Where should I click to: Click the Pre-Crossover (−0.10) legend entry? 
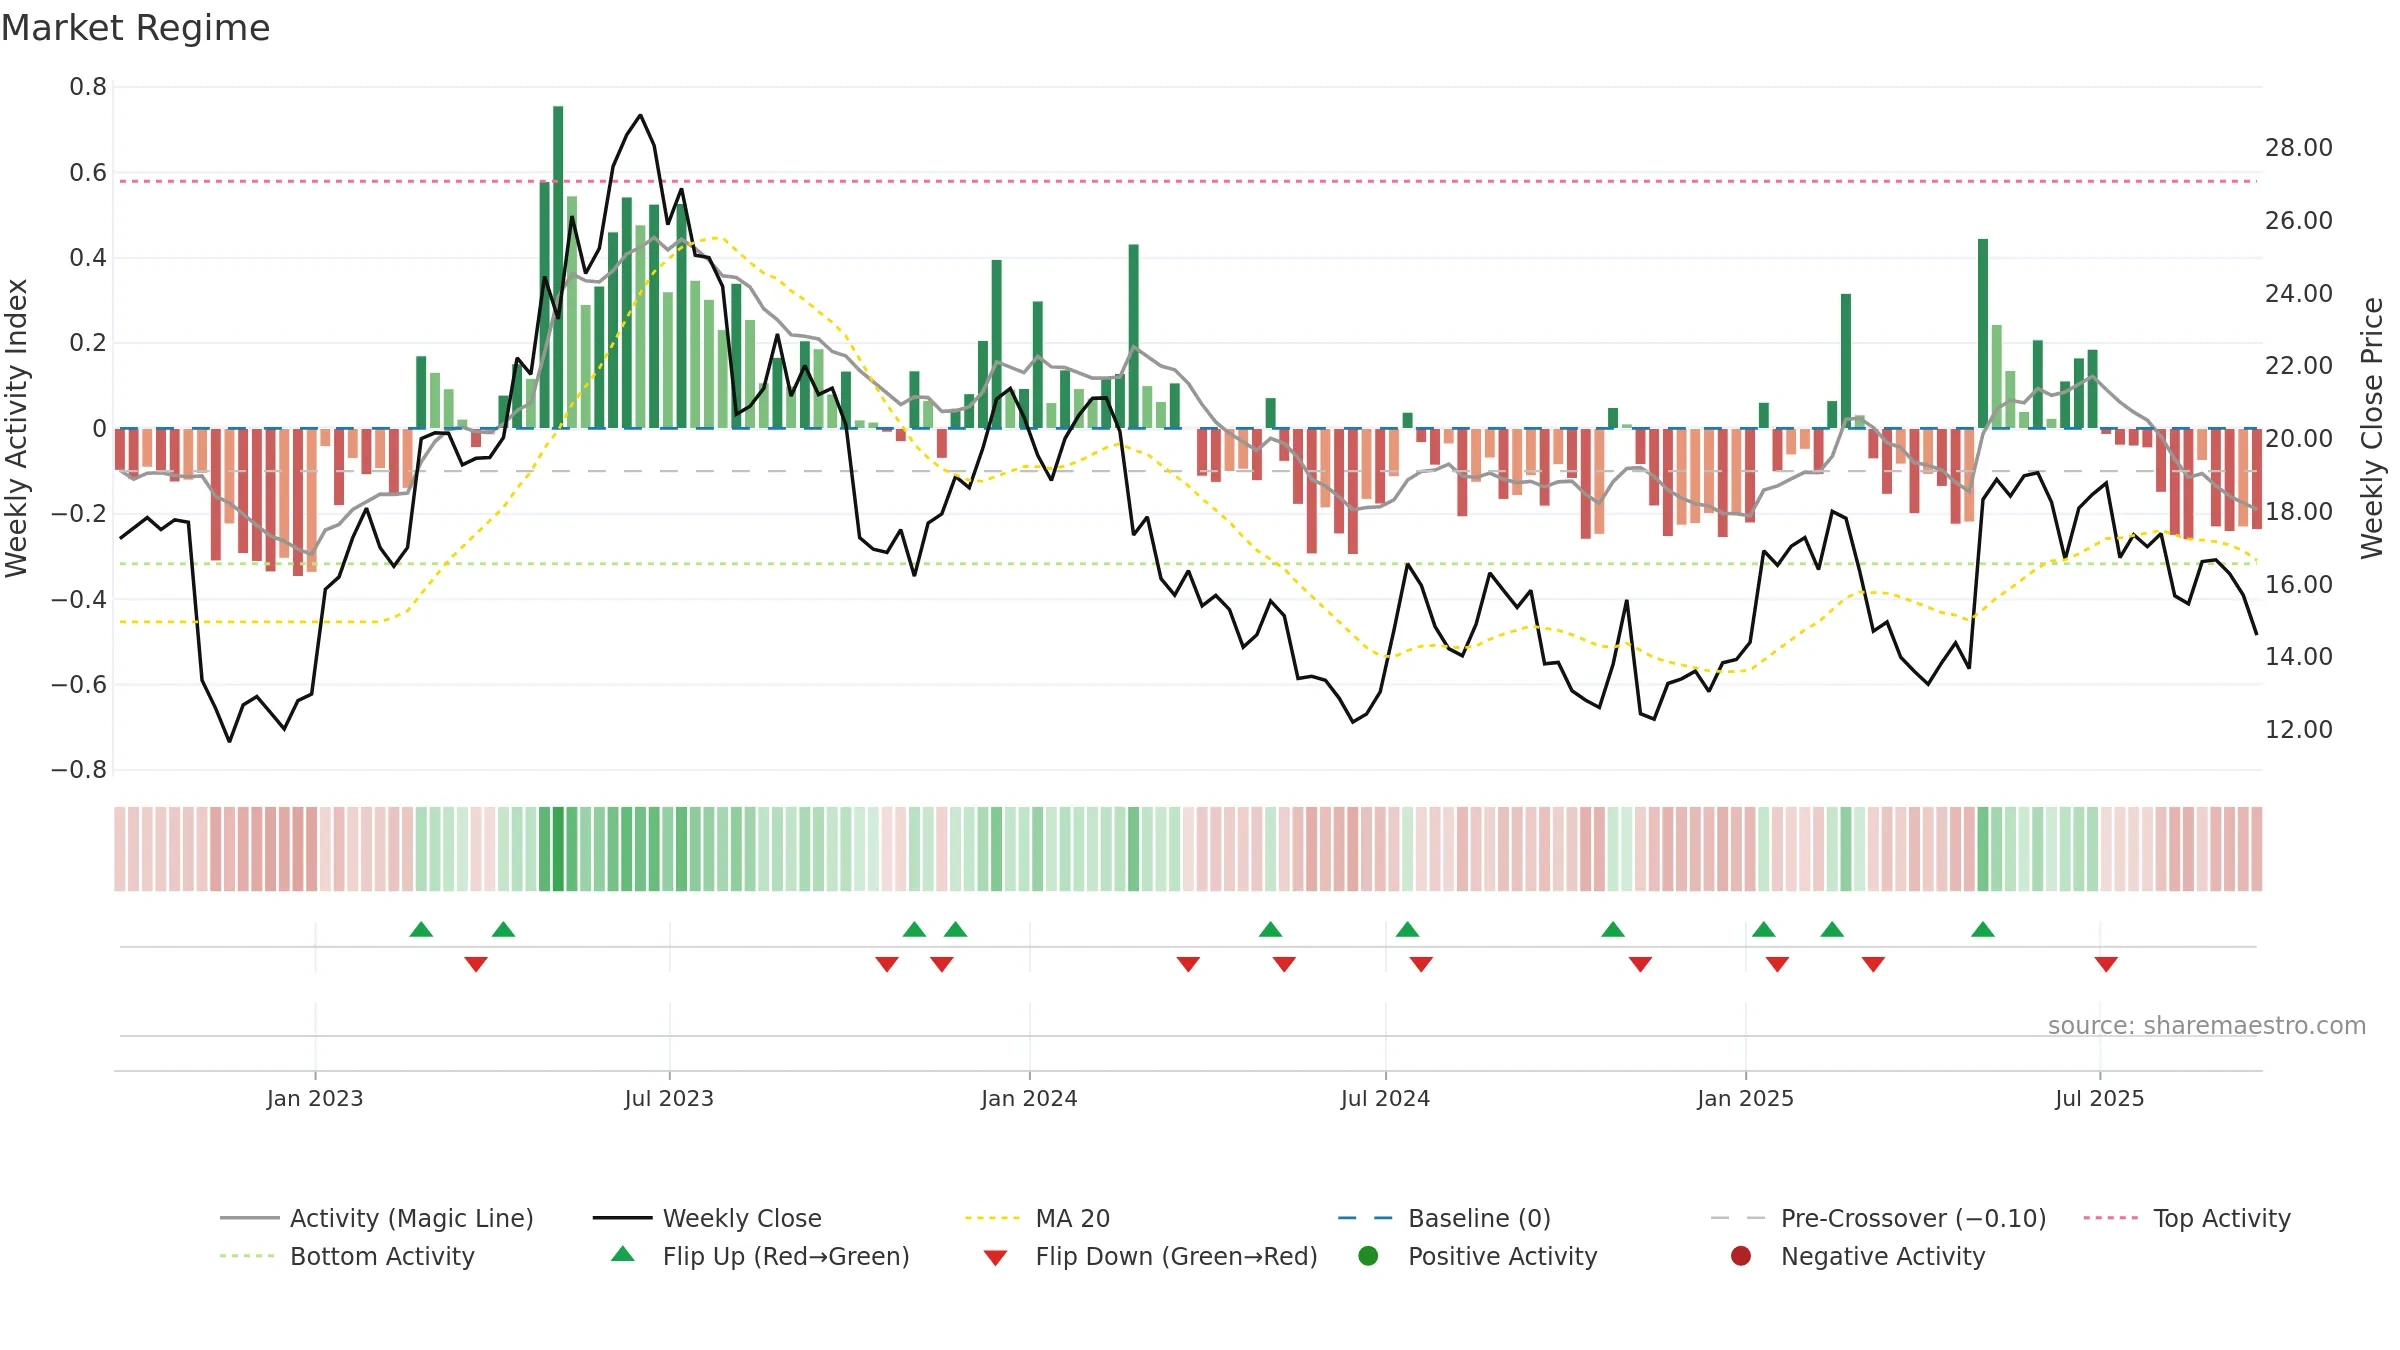pos(1879,1218)
